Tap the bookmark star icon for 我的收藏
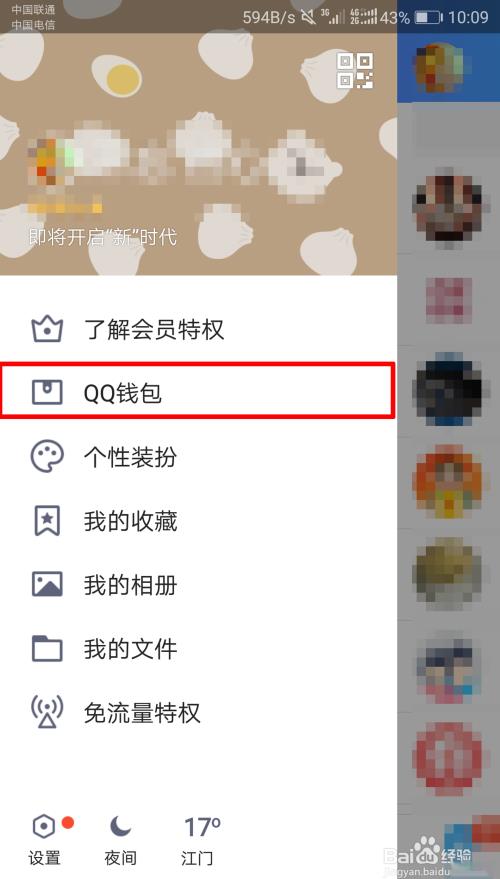This screenshot has height=879, width=500. [x=47, y=521]
